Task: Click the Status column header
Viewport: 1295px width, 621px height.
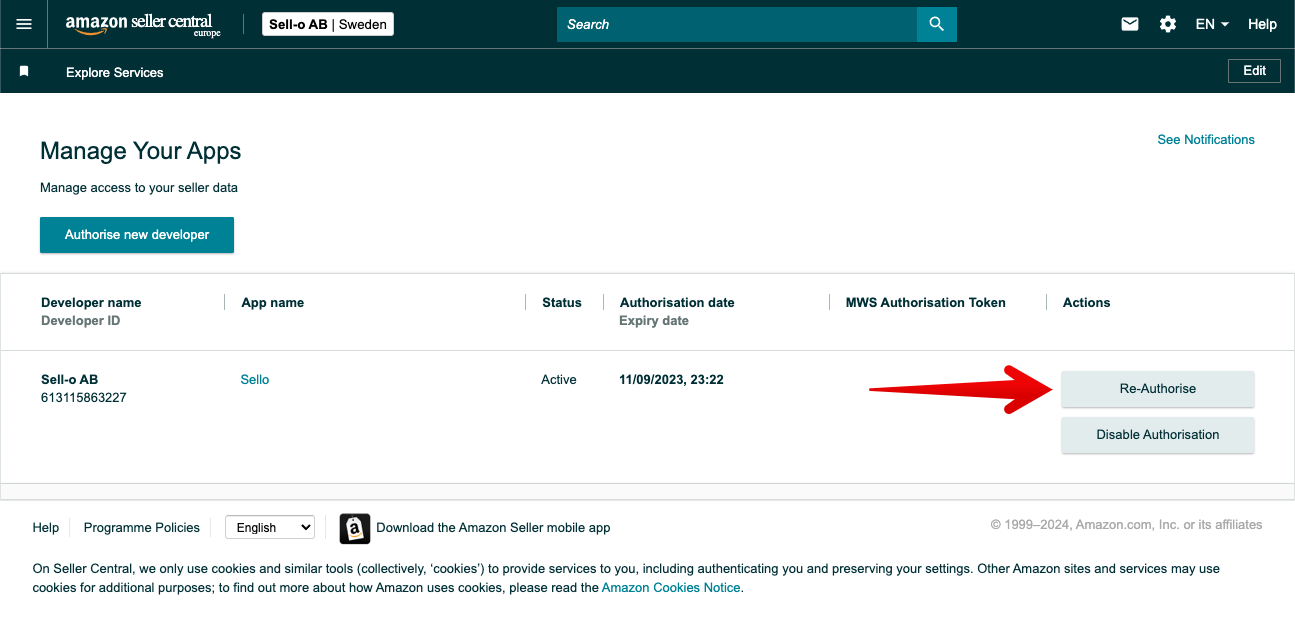Action: (x=562, y=302)
